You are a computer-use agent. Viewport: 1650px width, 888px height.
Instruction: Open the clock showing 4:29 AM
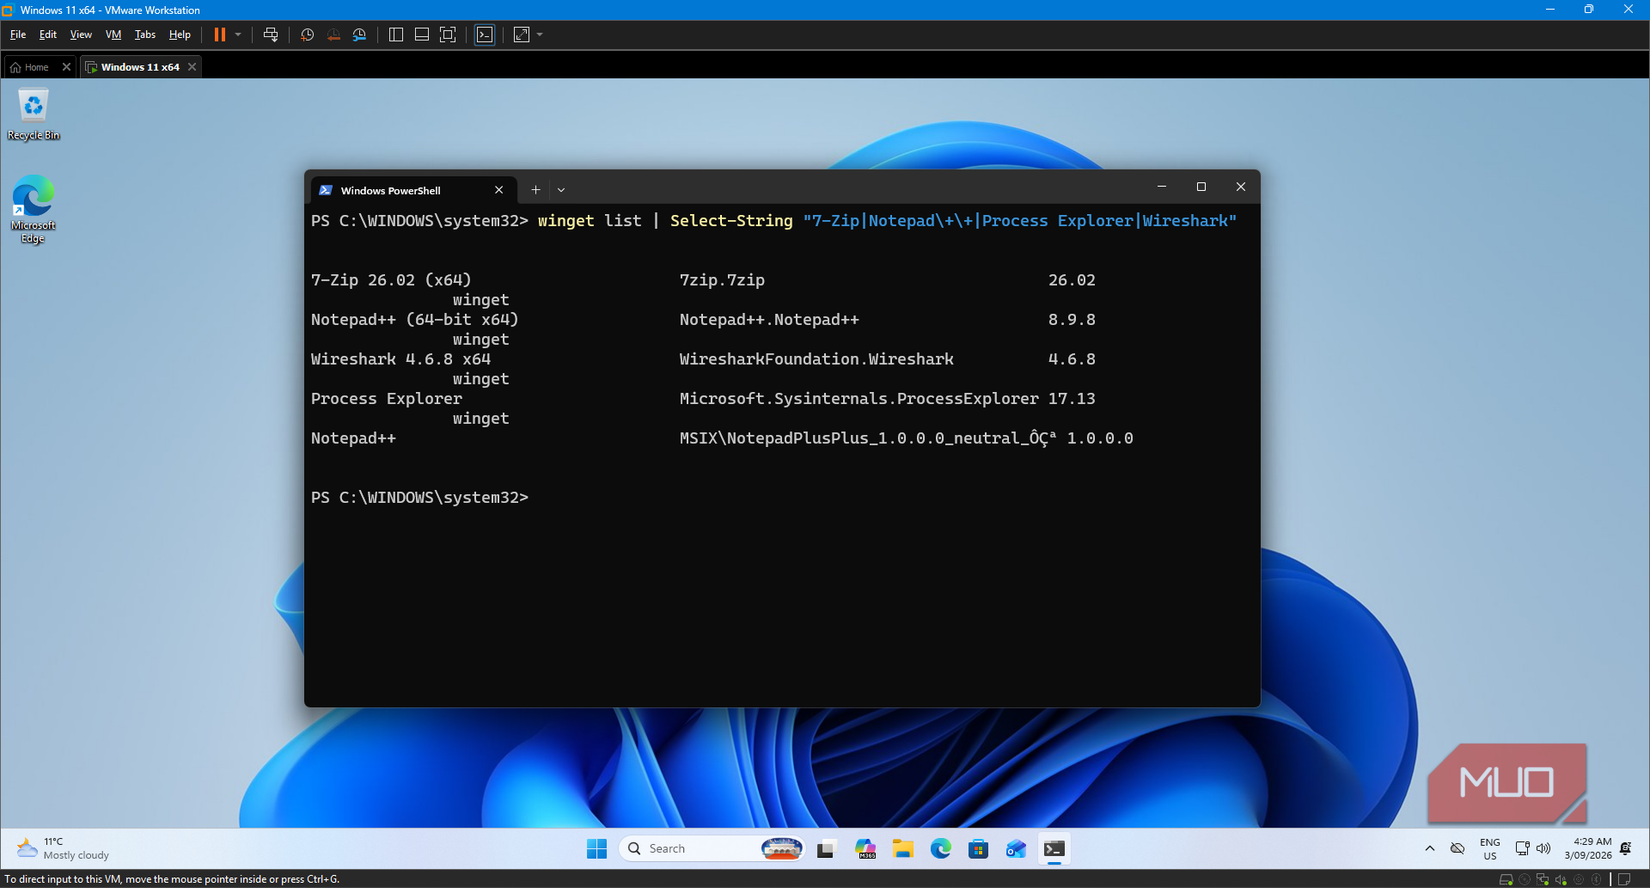[x=1588, y=849]
